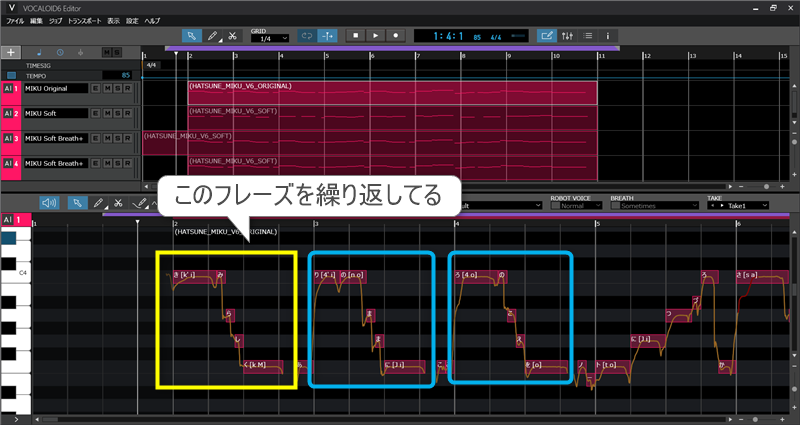
Task: Open the BREATH Sometimes dropdown
Action: pos(658,206)
